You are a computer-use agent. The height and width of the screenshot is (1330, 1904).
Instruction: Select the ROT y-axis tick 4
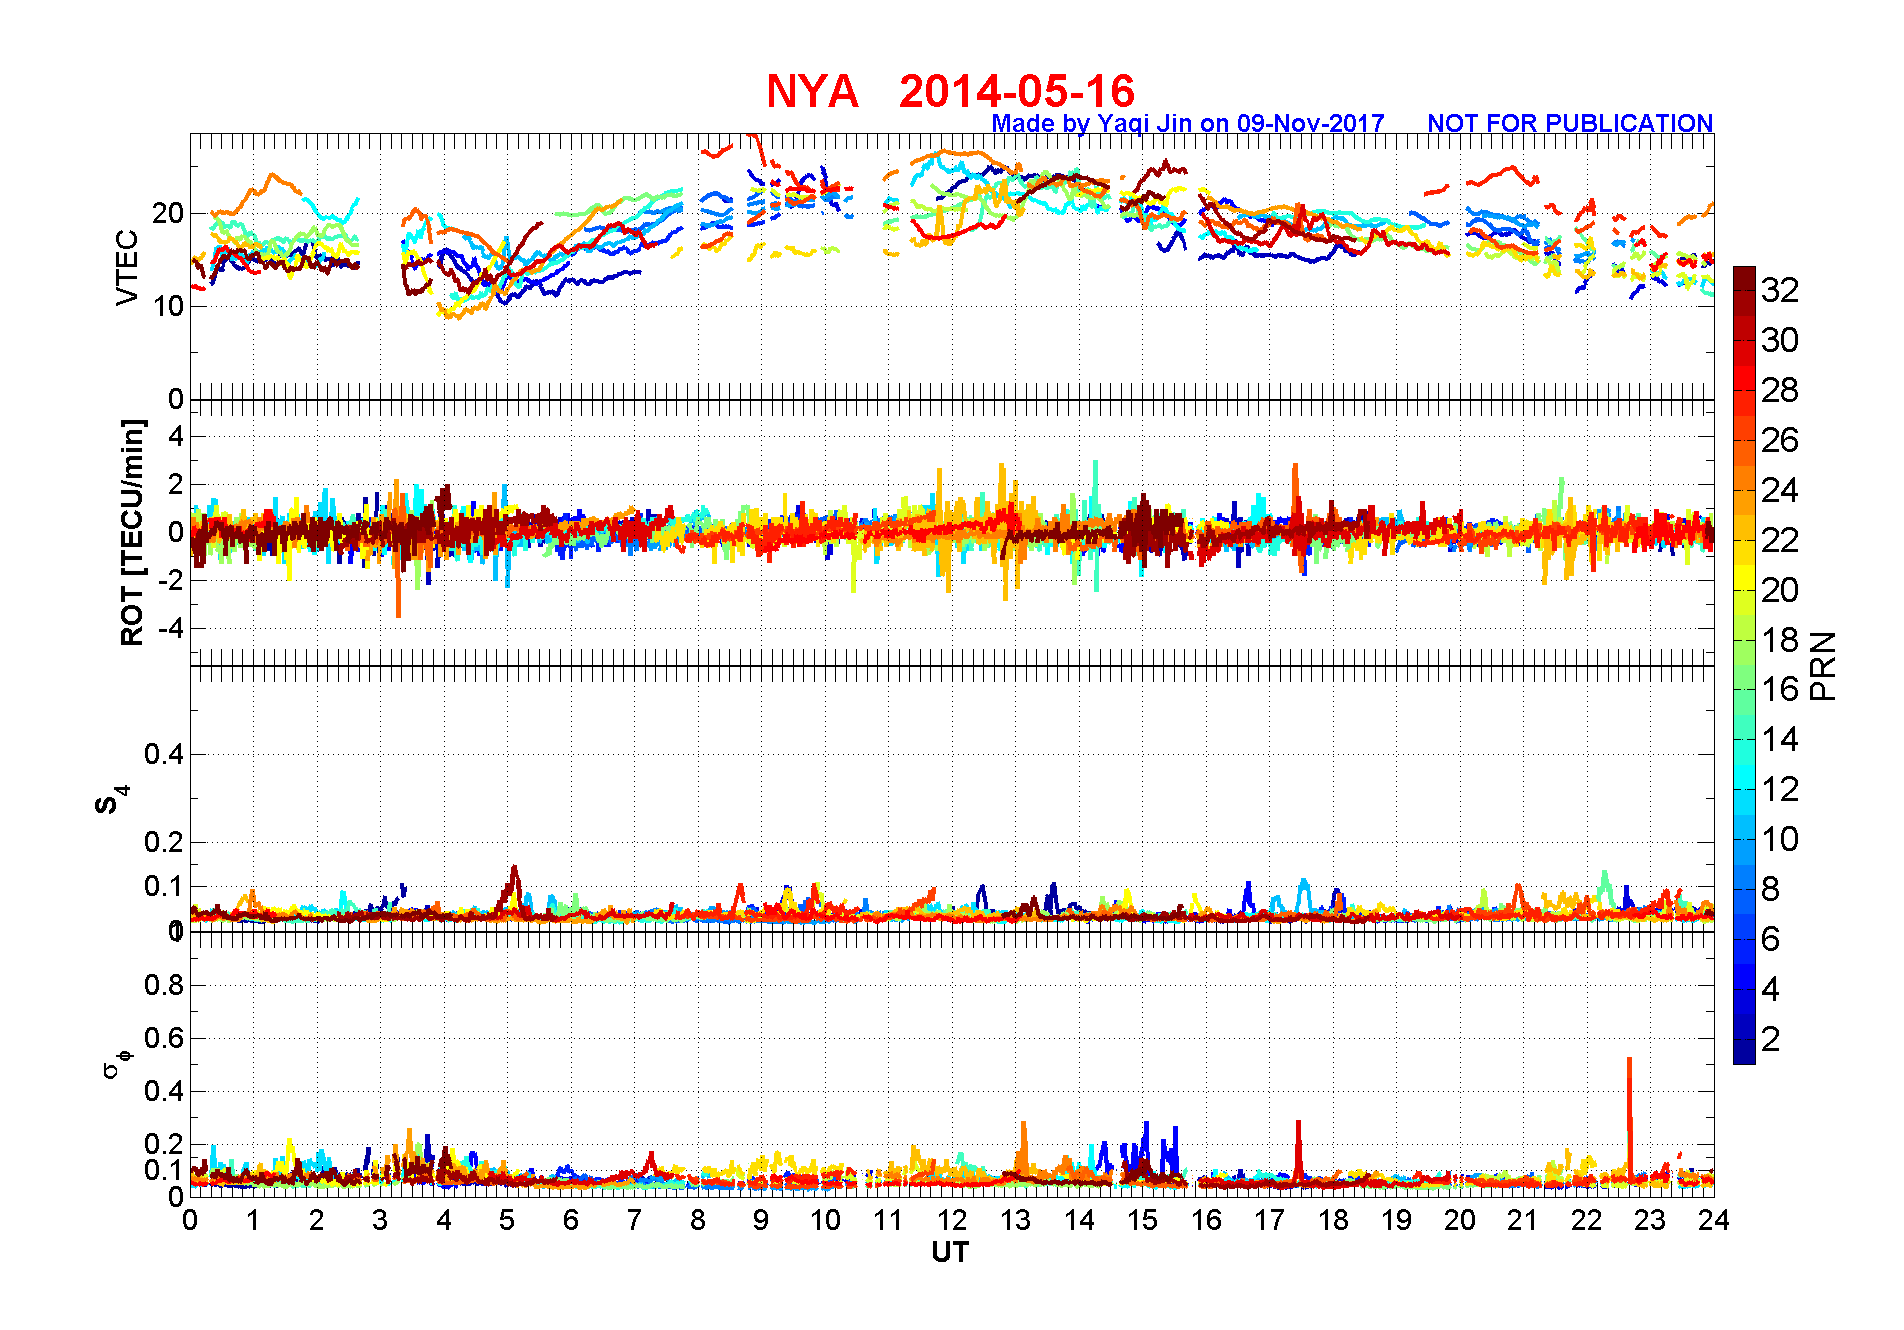(176, 436)
